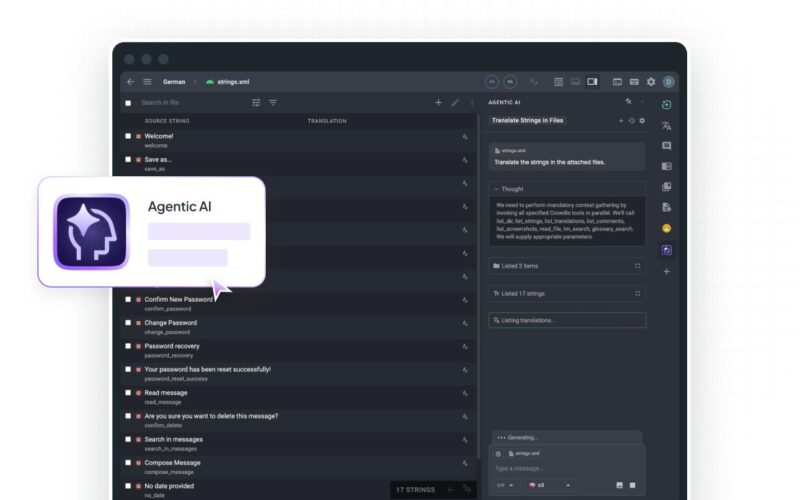800x500 pixels.
Task: Click AI translate icon on Change Password row
Action: pos(465,323)
